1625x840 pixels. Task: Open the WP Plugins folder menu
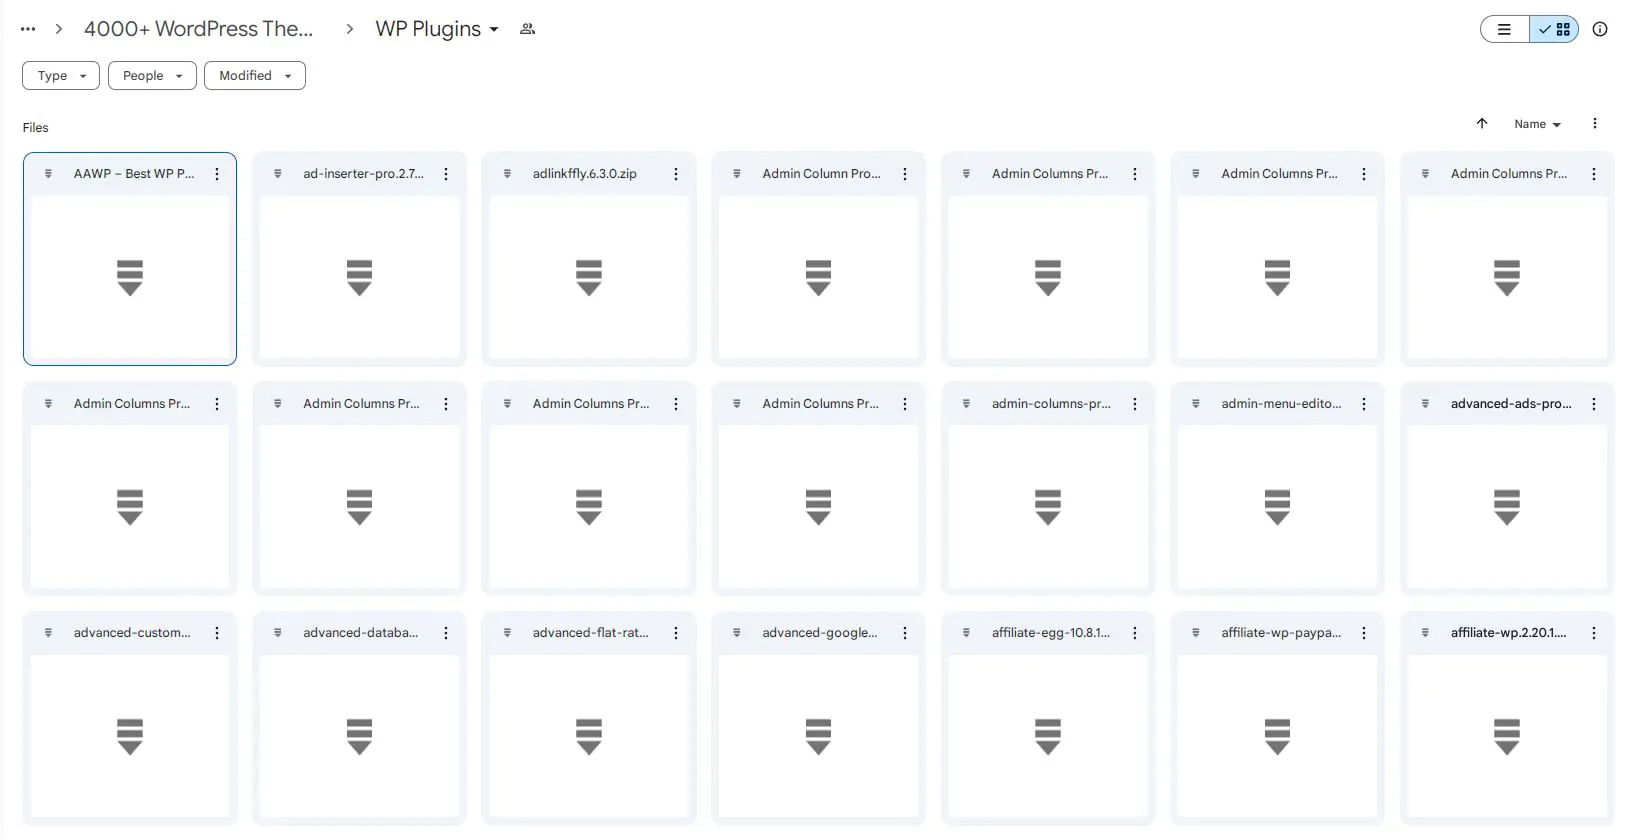437,29
